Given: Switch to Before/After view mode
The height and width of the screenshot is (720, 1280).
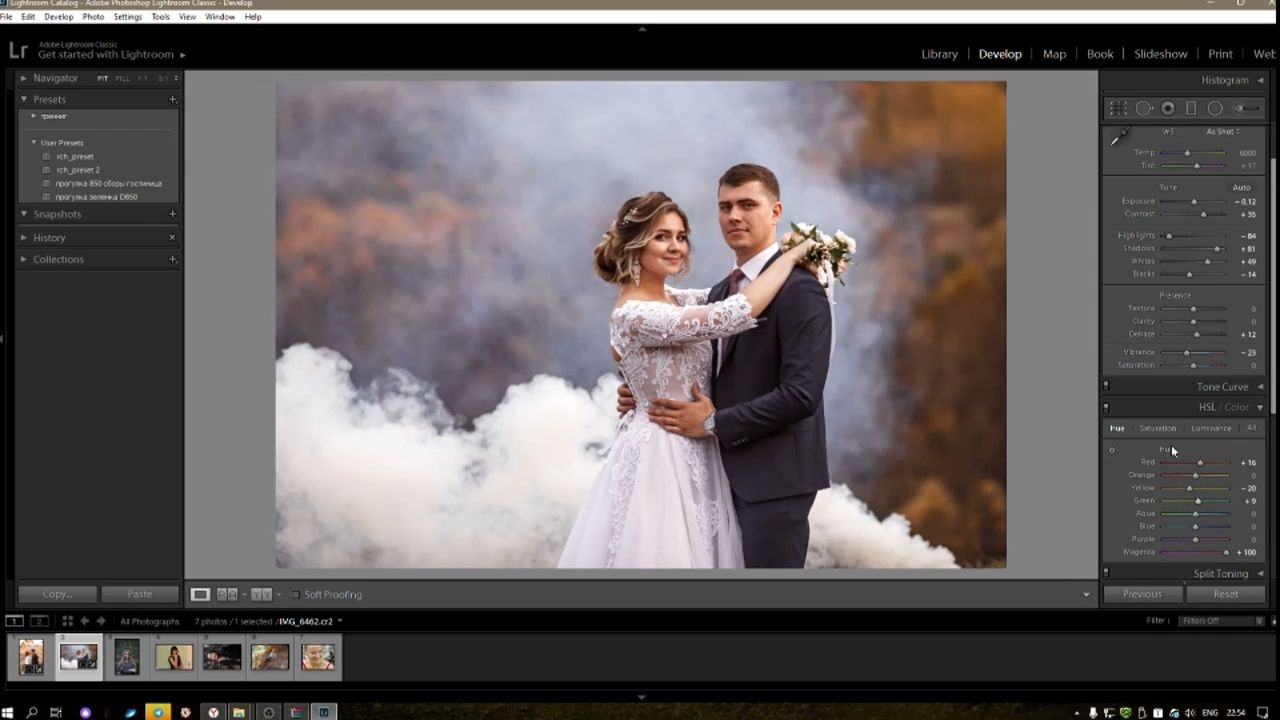Looking at the screenshot, I should (x=261, y=594).
